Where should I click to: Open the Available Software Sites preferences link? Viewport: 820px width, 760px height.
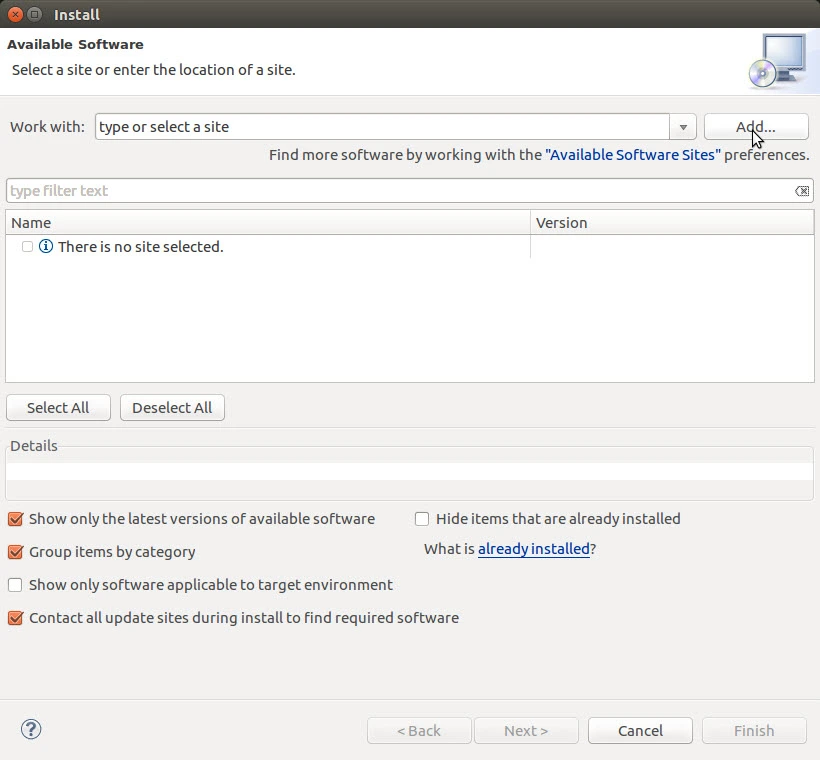coord(632,155)
